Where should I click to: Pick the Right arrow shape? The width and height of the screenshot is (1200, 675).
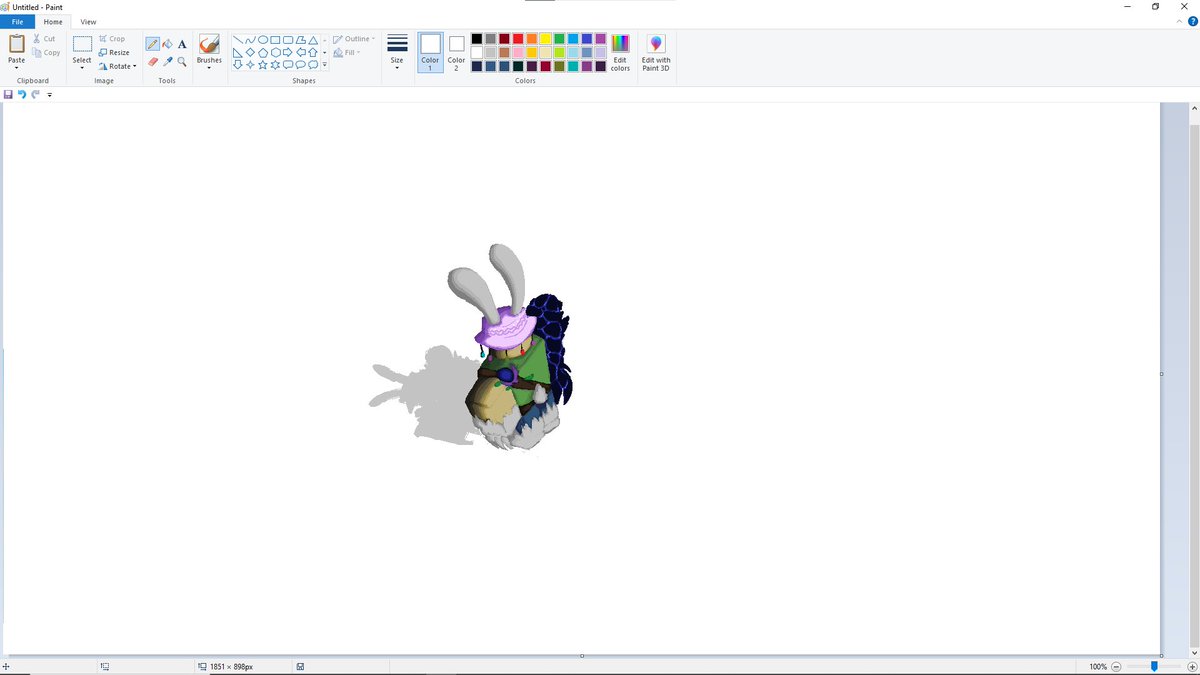288,52
